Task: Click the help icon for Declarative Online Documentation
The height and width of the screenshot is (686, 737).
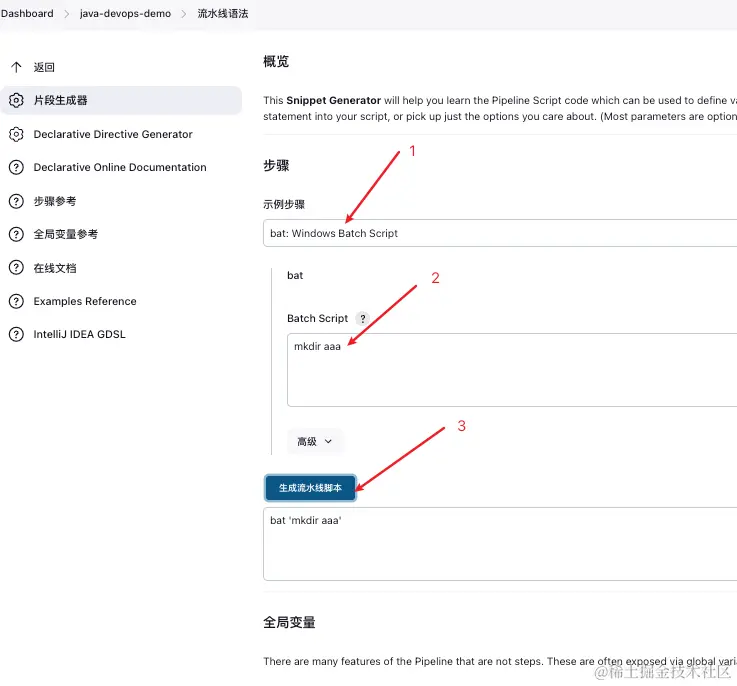Action: click(x=16, y=167)
